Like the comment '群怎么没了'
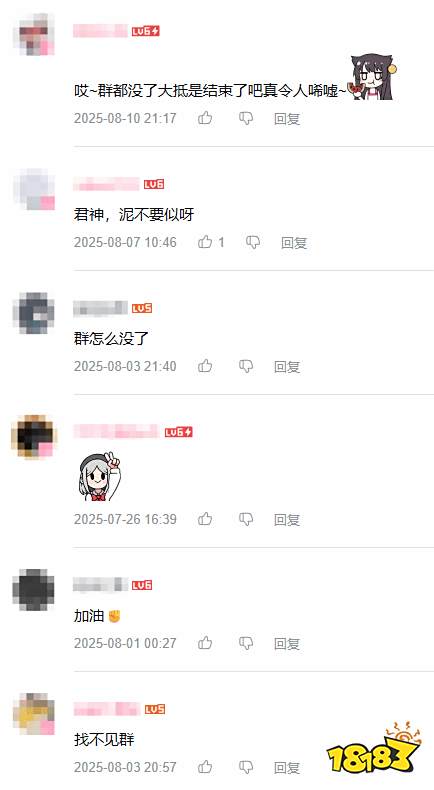434x790 pixels. 205,366
